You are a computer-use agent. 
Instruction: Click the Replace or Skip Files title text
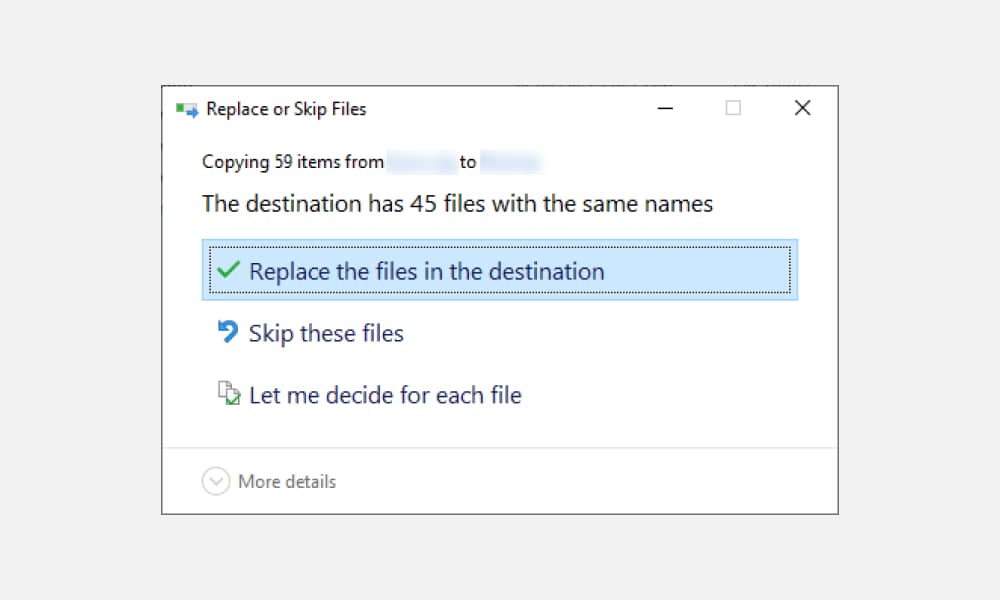tap(287, 109)
